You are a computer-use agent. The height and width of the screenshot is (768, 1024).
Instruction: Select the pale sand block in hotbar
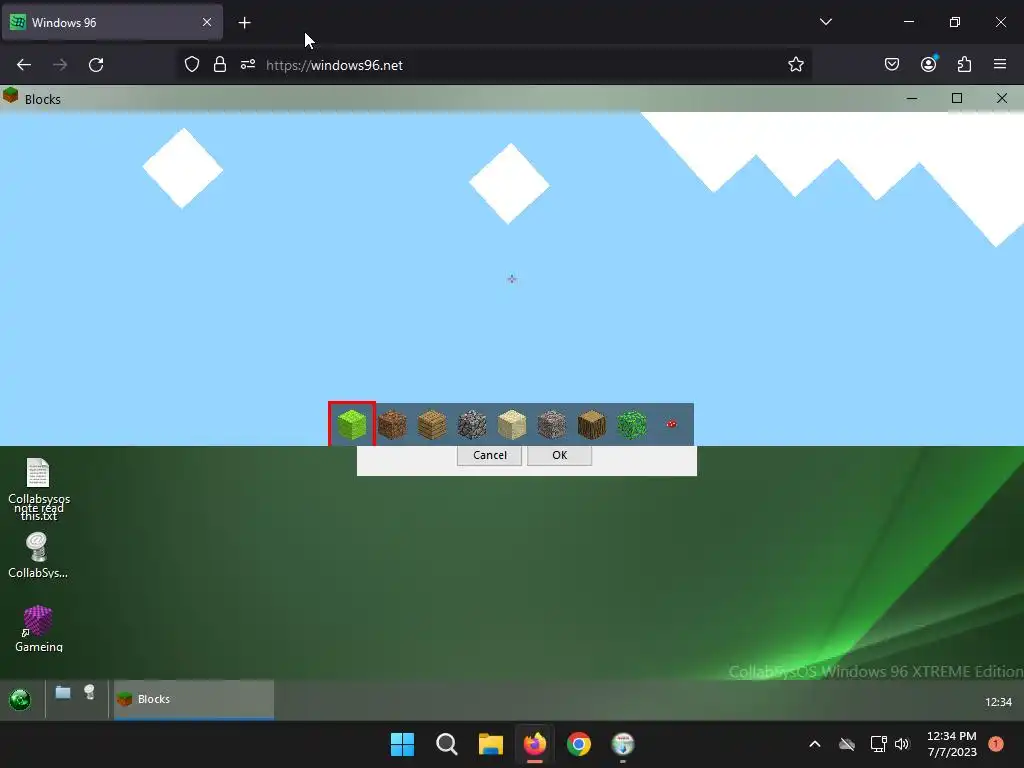pos(512,424)
